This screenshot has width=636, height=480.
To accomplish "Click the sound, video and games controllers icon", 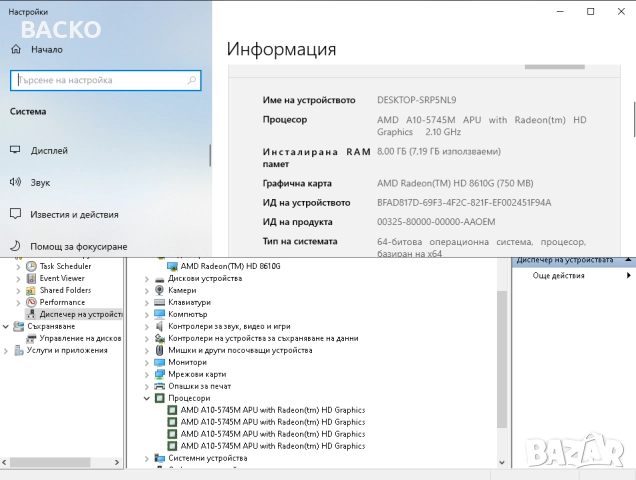I will point(160,326).
